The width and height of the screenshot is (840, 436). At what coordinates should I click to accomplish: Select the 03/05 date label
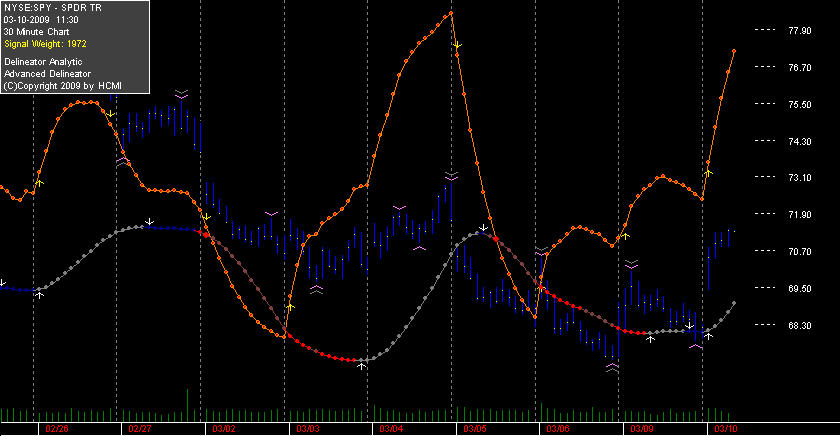pos(475,429)
